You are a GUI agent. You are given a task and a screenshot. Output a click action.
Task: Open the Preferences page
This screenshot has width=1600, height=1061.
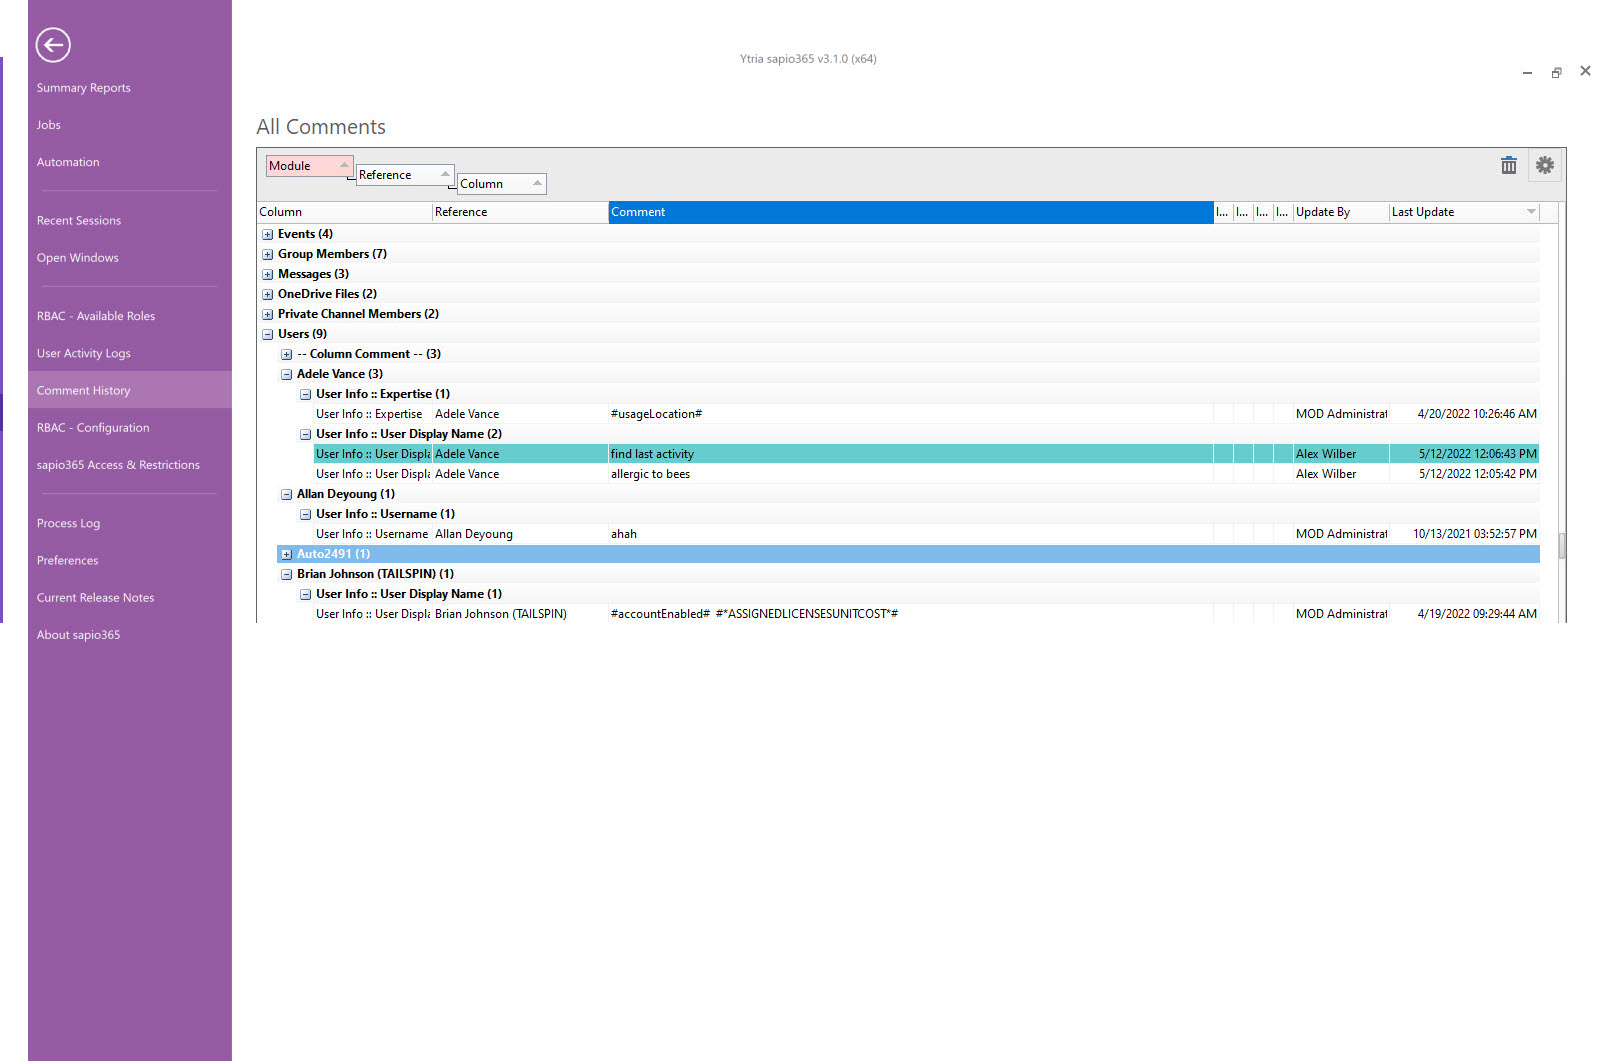[x=68, y=560]
